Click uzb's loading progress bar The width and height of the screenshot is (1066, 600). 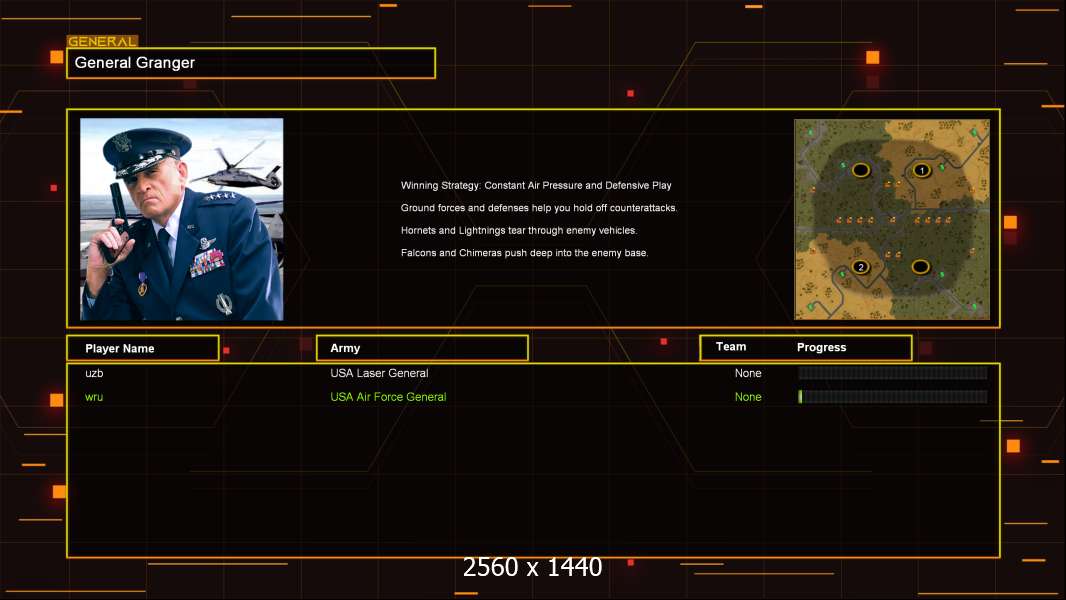click(893, 372)
